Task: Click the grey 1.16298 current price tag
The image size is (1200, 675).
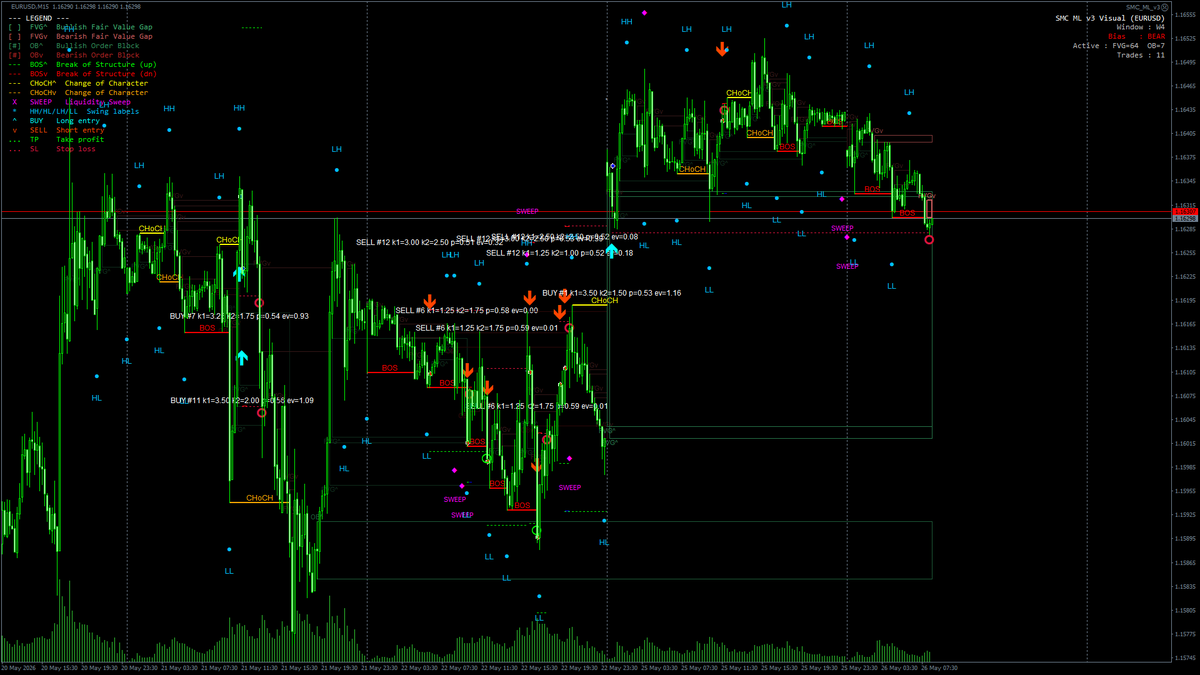Action: coord(1185,218)
